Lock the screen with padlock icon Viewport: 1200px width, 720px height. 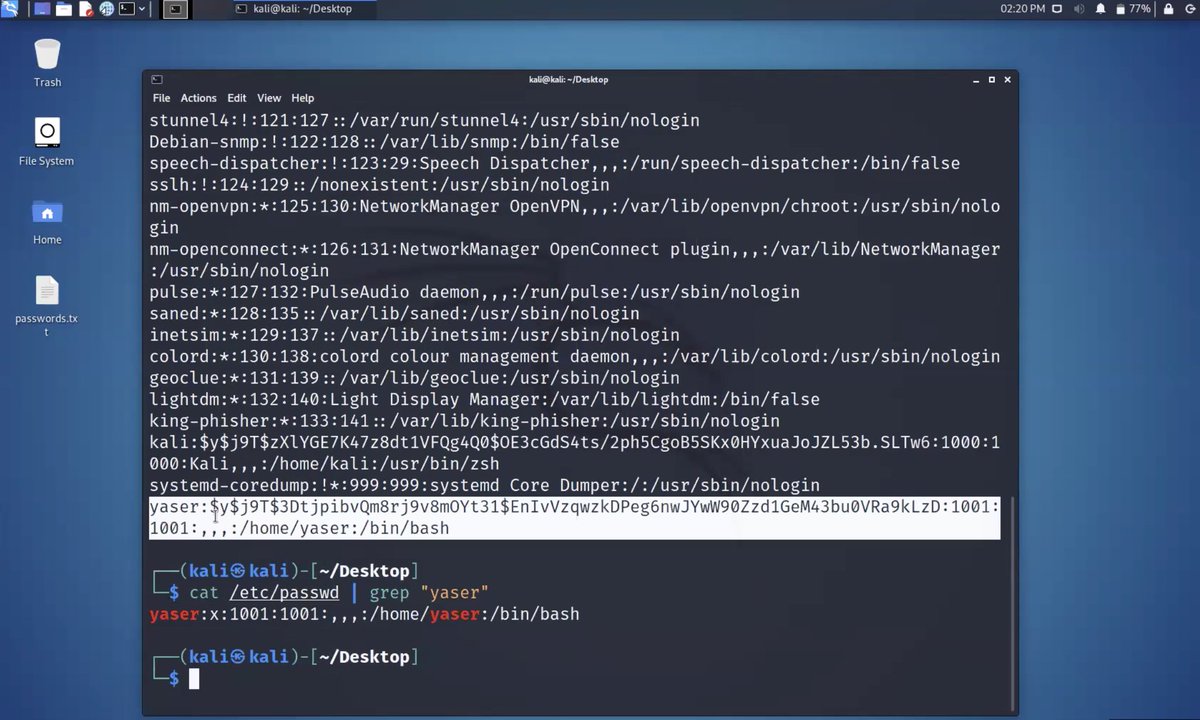1168,9
